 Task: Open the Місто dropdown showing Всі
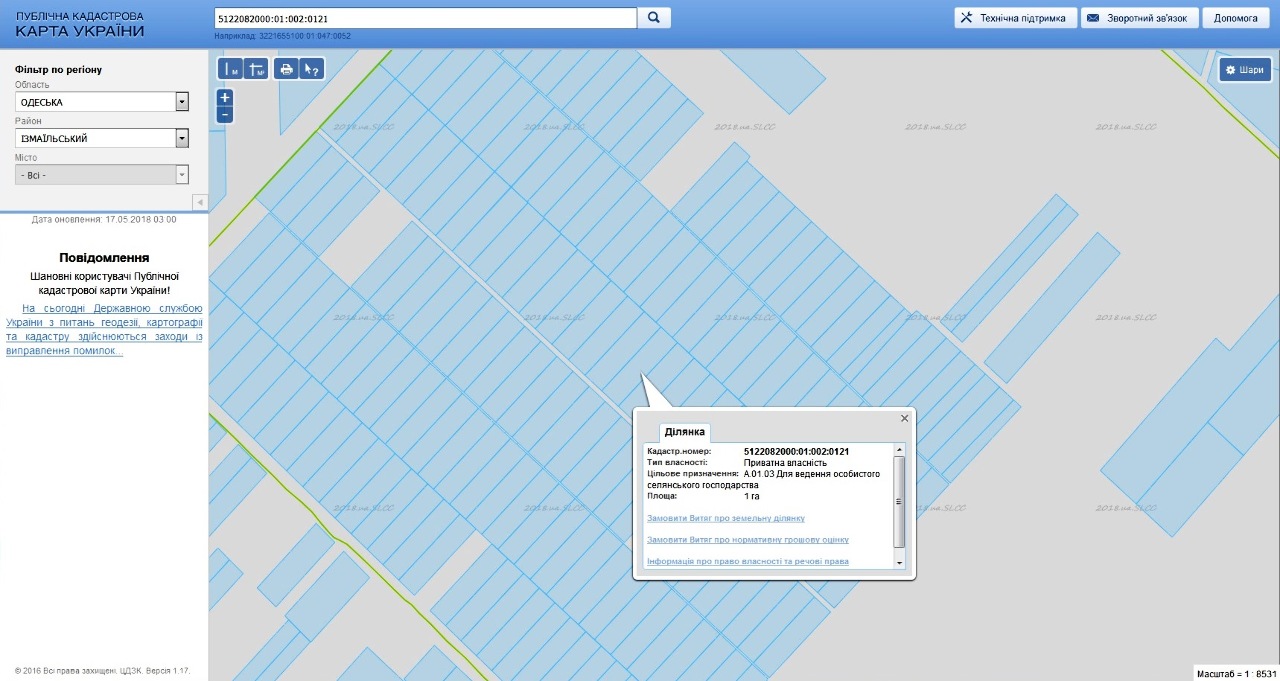102,175
